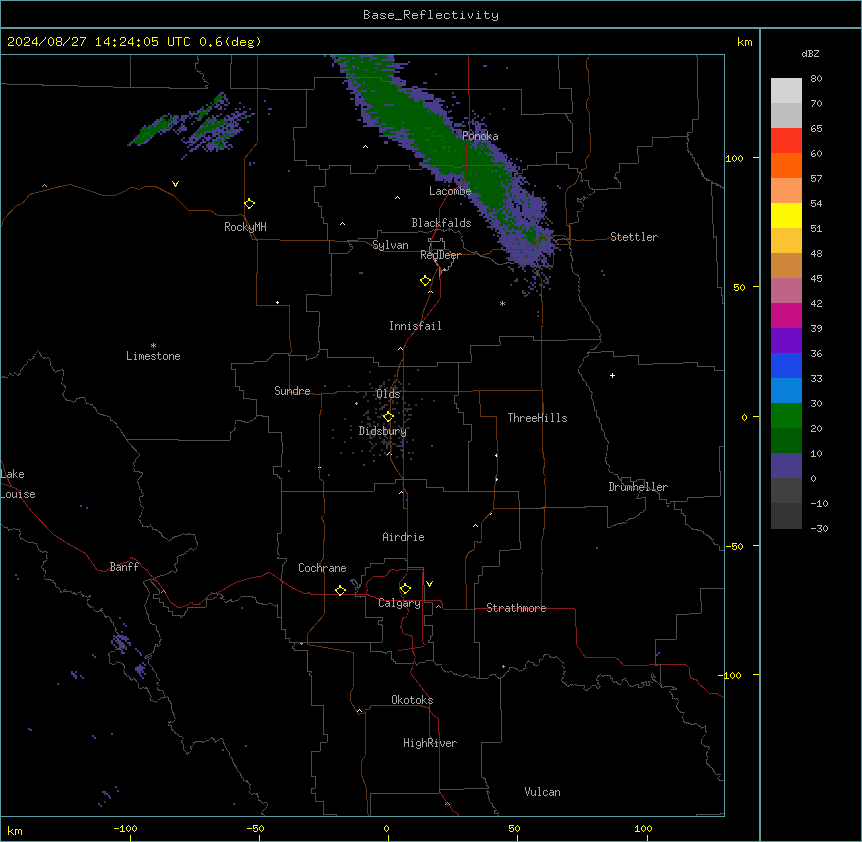The width and height of the screenshot is (862, 842).
Task: Click the Sylvan label on the map
Action: [x=390, y=245]
